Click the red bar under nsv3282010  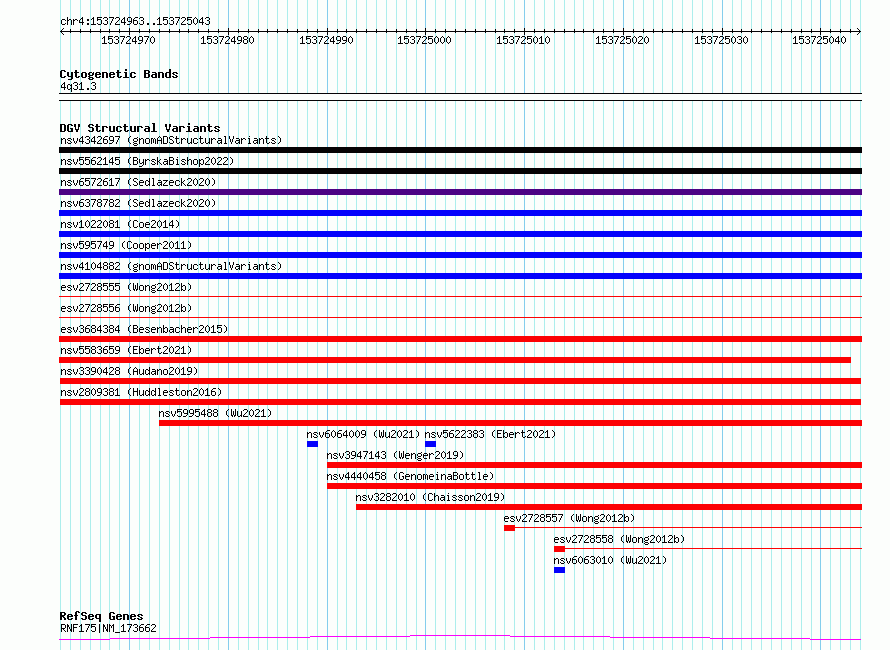(x=609, y=507)
